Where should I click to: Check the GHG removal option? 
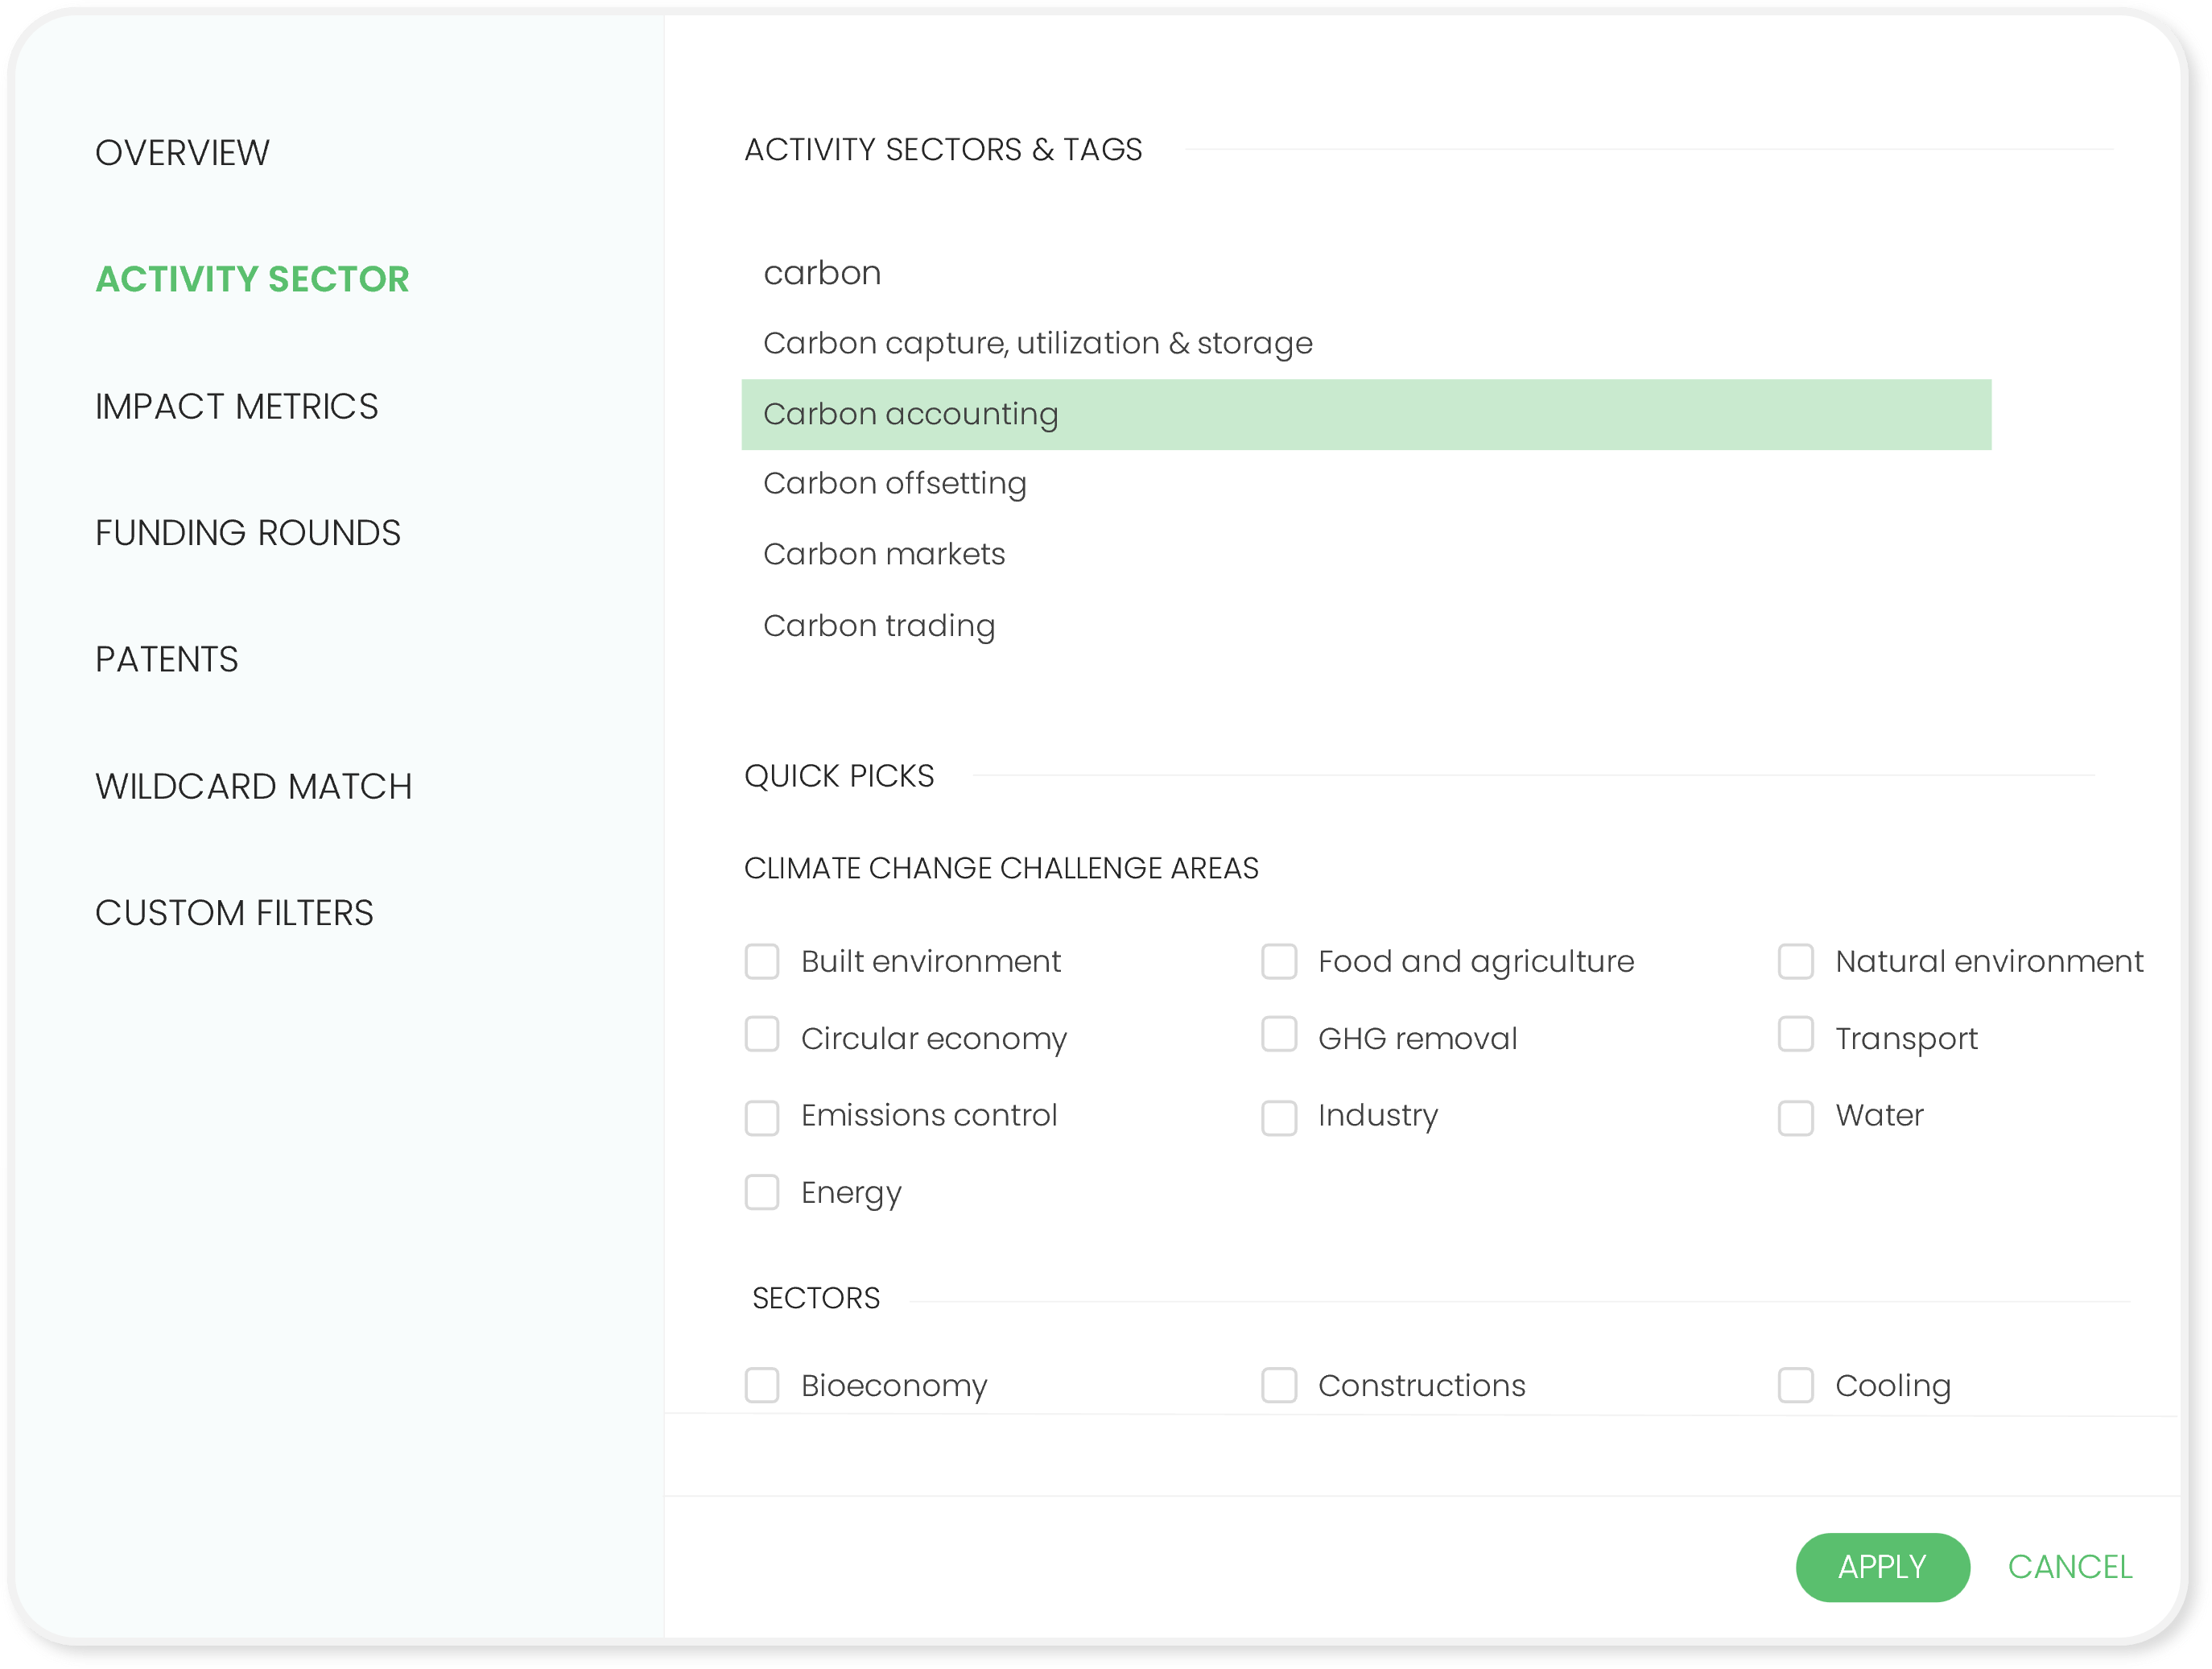pyautogui.click(x=1280, y=1037)
